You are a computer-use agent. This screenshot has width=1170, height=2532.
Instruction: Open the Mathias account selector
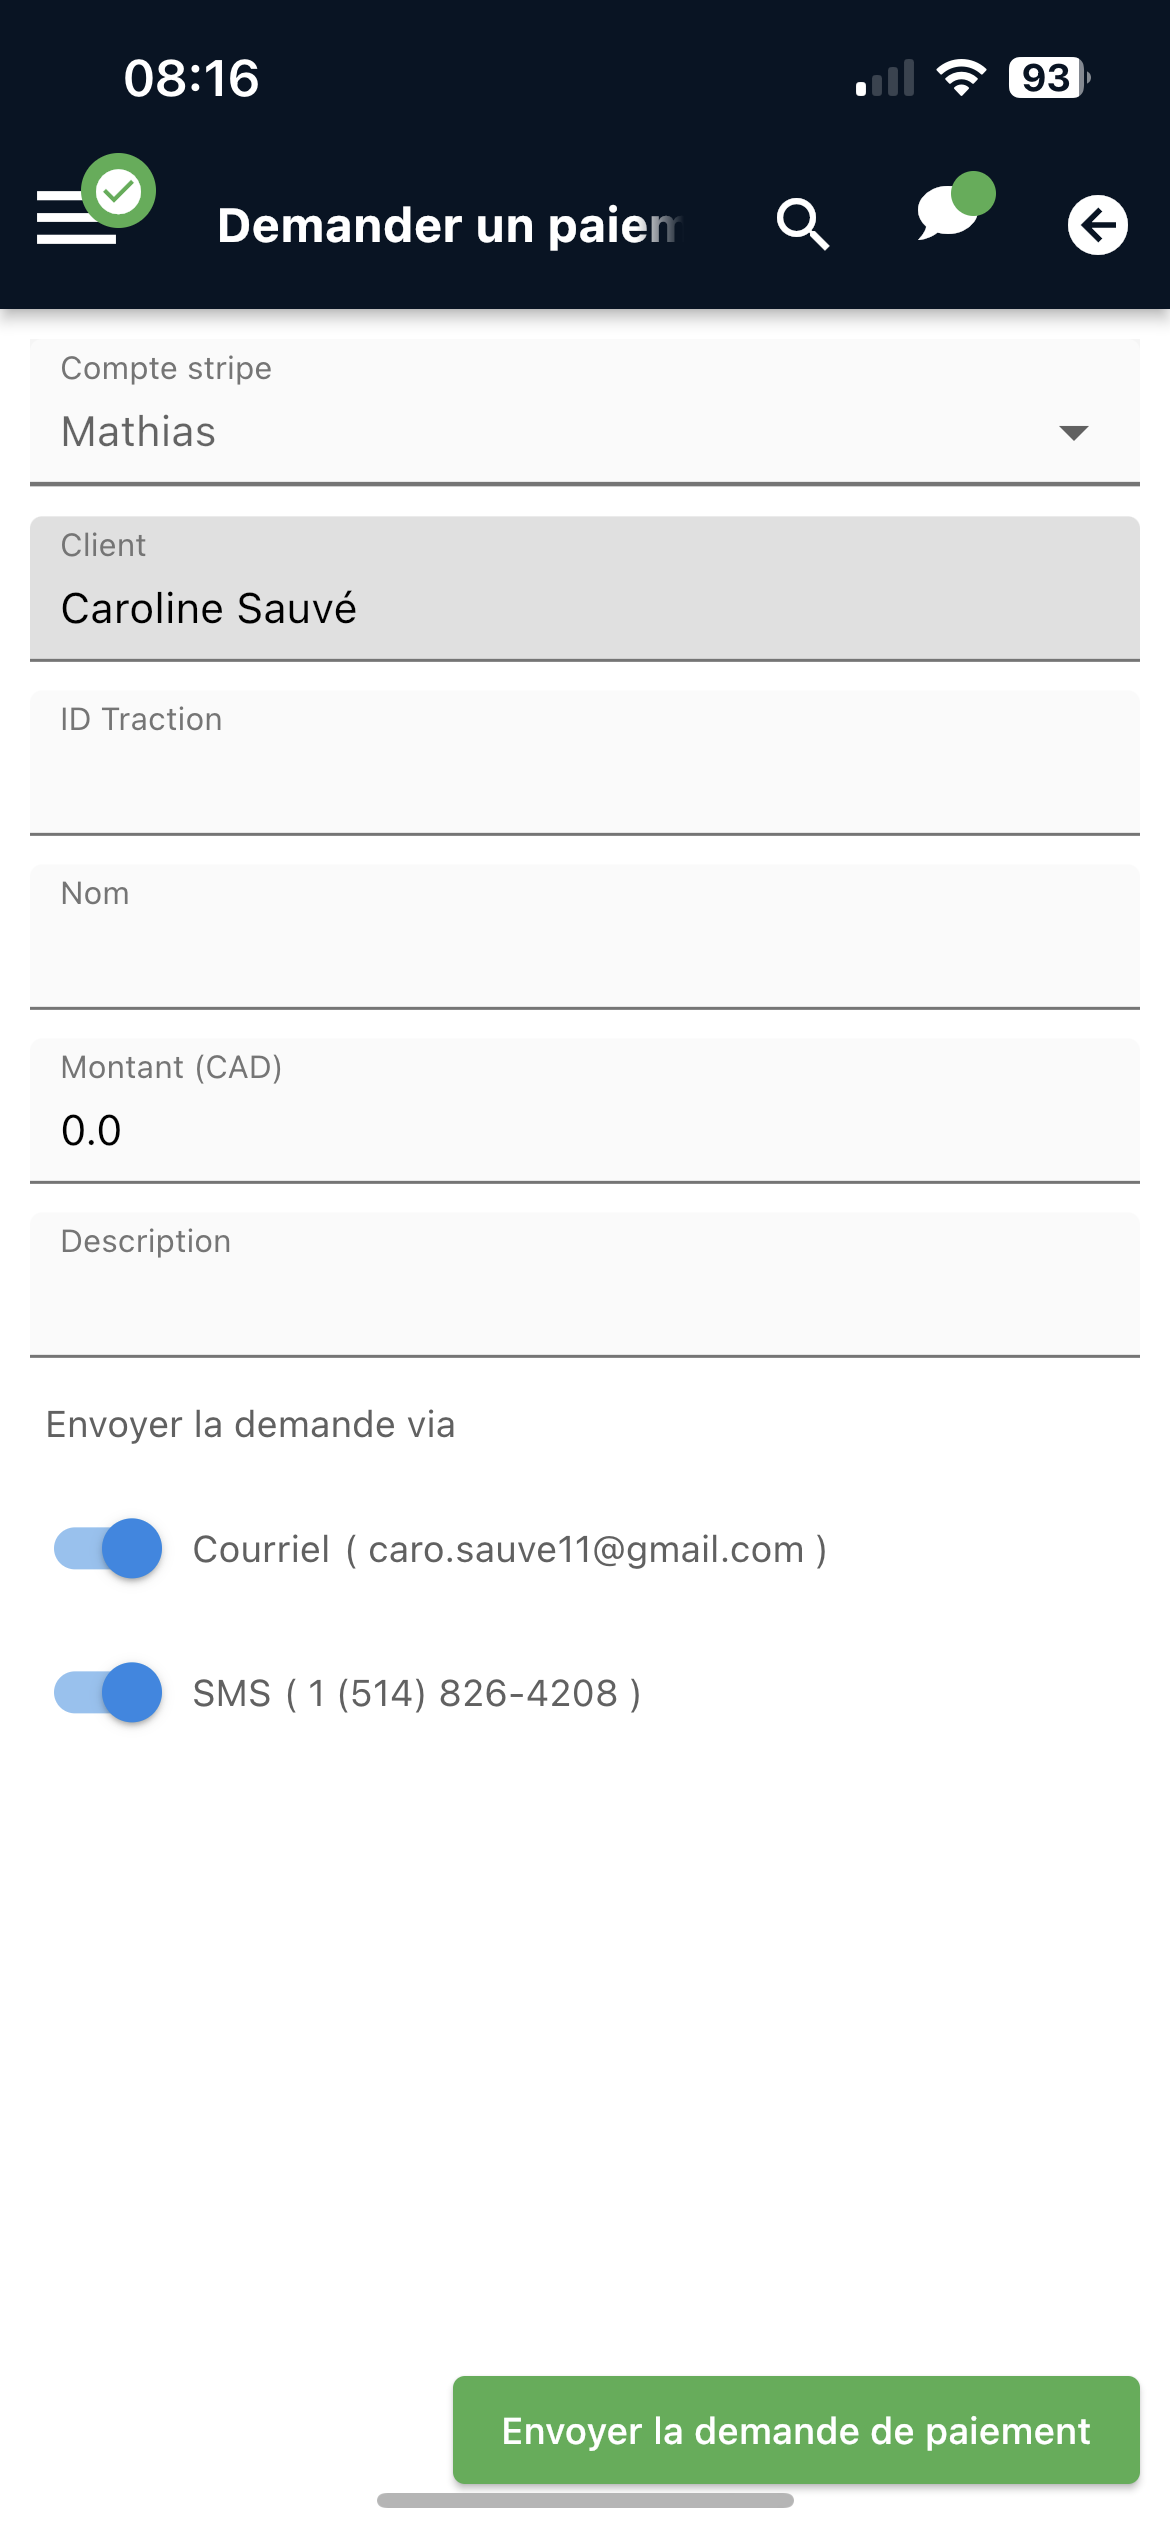click(x=585, y=412)
